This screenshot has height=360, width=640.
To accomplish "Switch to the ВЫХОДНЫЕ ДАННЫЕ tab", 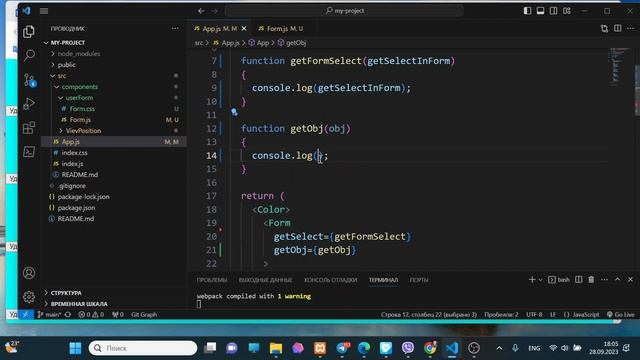I will point(265,280).
